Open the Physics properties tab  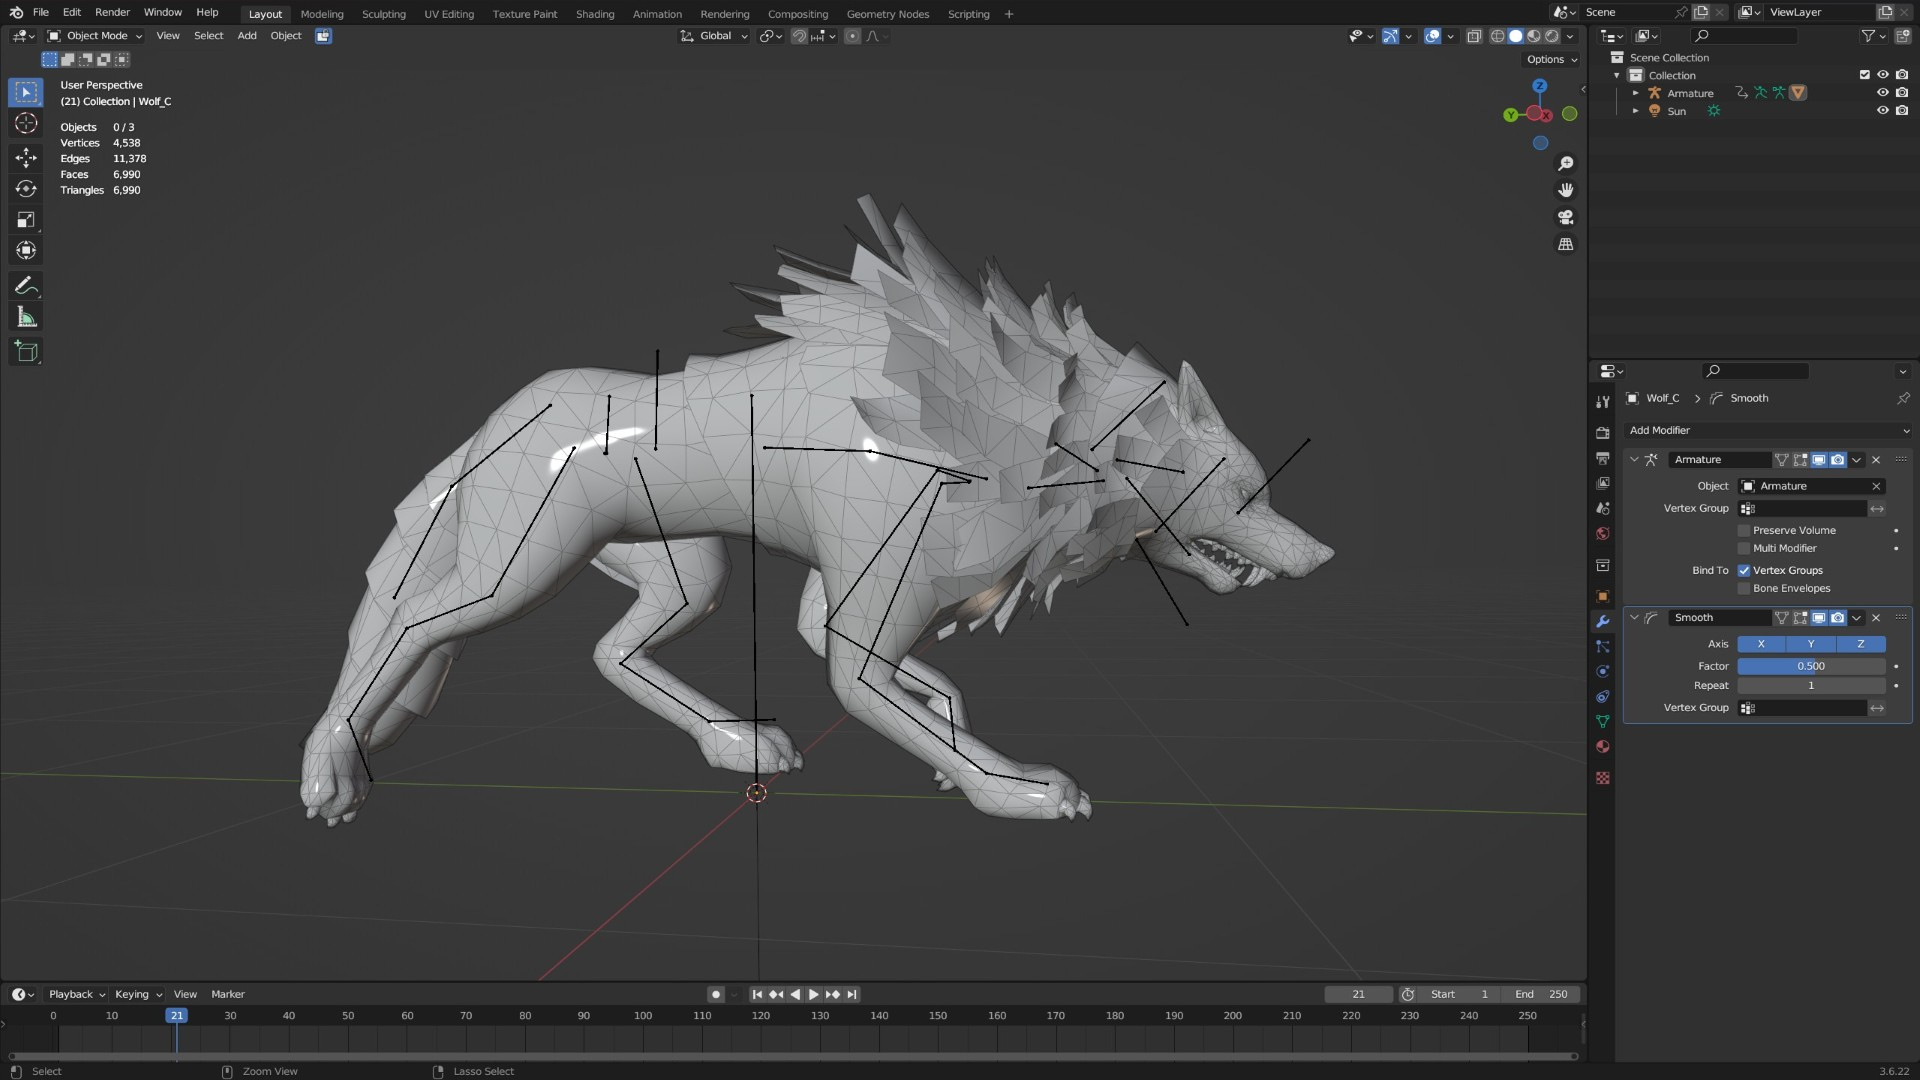point(1603,671)
